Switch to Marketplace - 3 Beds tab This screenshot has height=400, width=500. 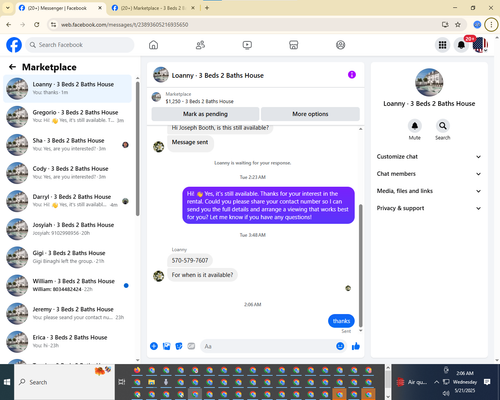click(153, 8)
